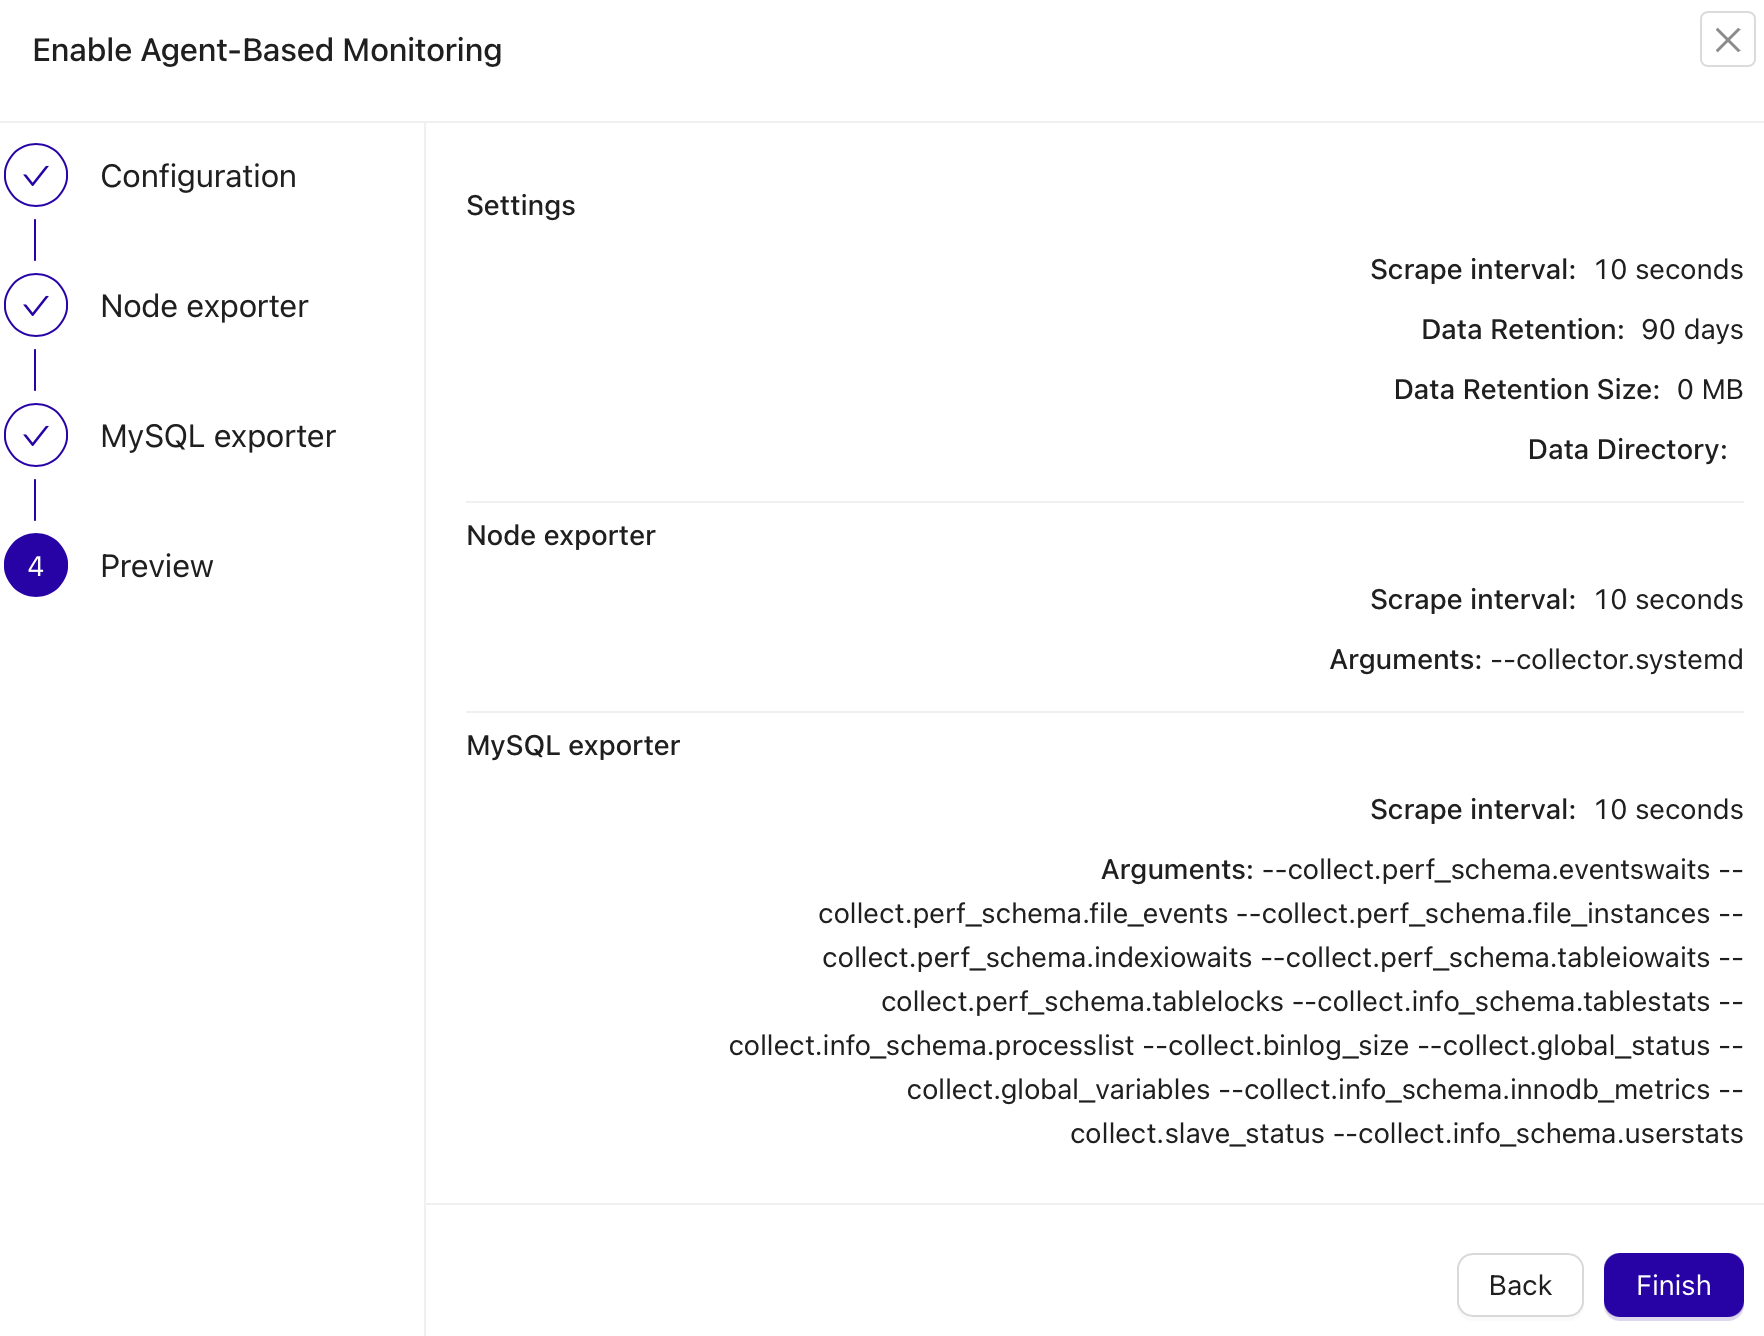Open the Node exporter step in sidebar
This screenshot has height=1336, width=1764.
(x=204, y=306)
